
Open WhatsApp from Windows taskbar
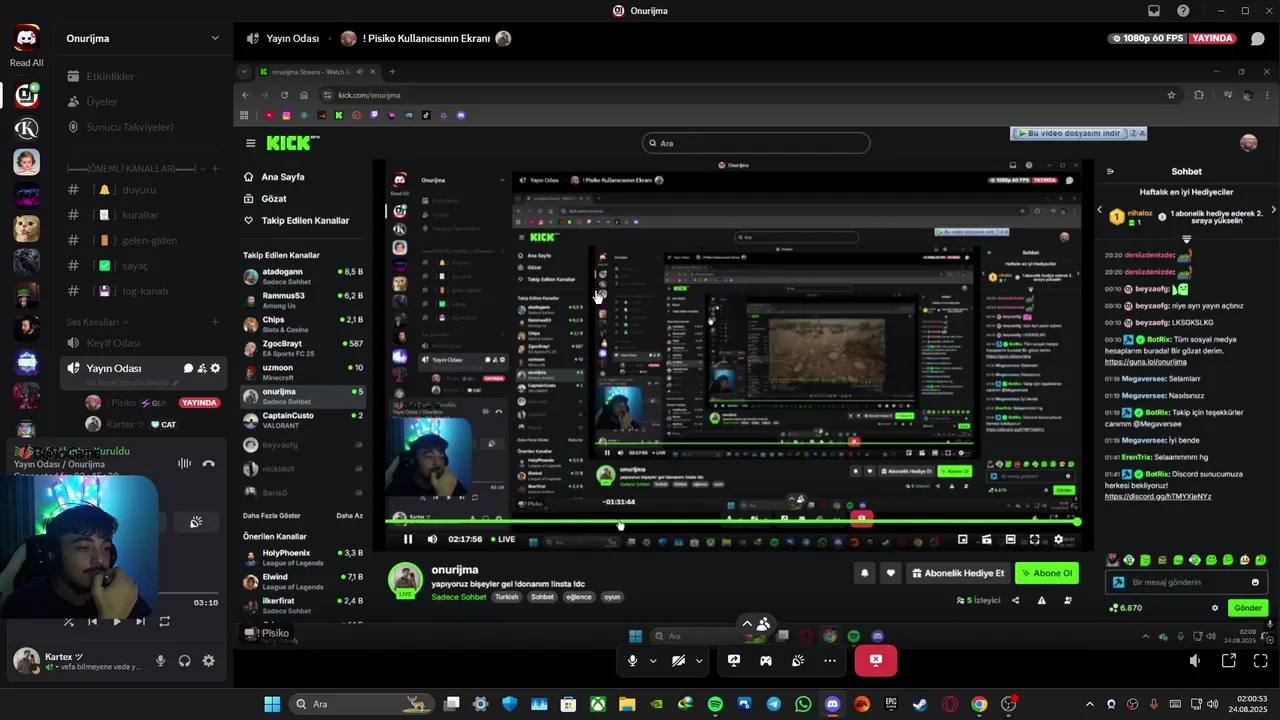803,704
